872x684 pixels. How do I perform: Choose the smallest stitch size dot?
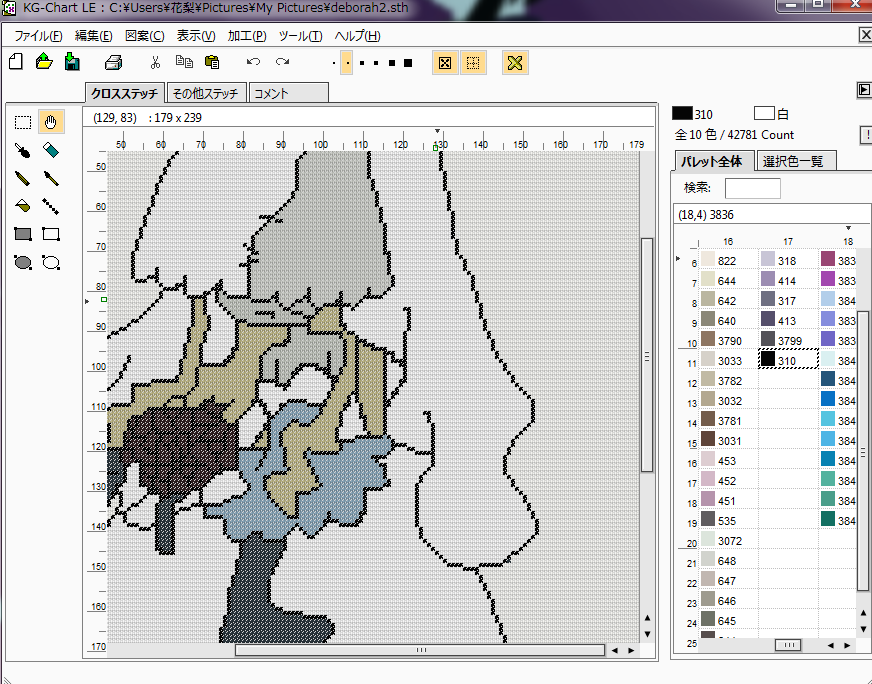coord(334,63)
